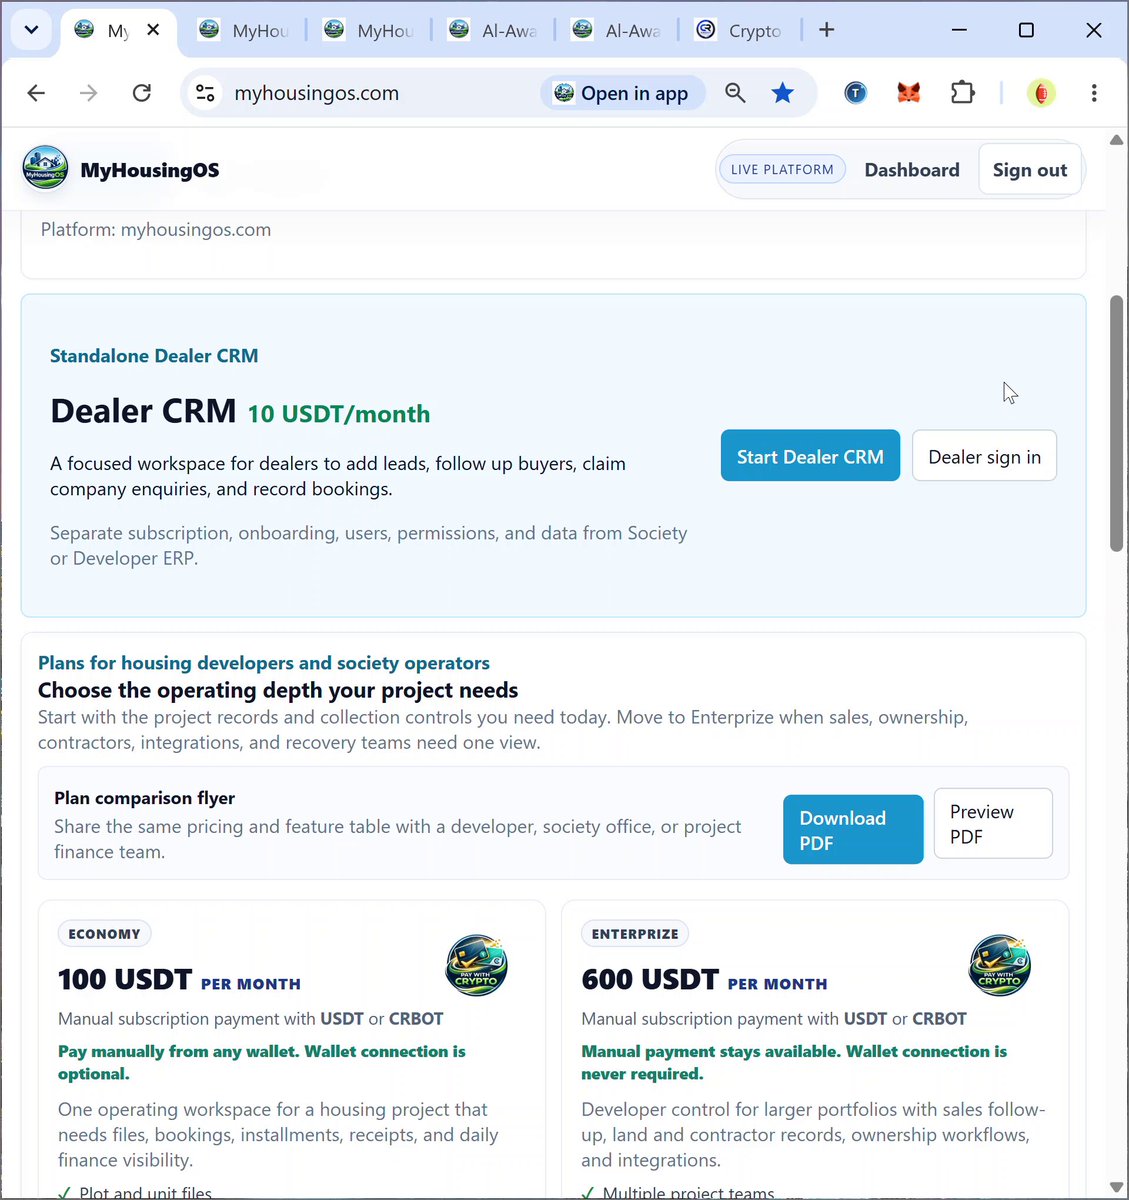Click Start Dealer CRM button
The image size is (1129, 1200).
pos(810,456)
